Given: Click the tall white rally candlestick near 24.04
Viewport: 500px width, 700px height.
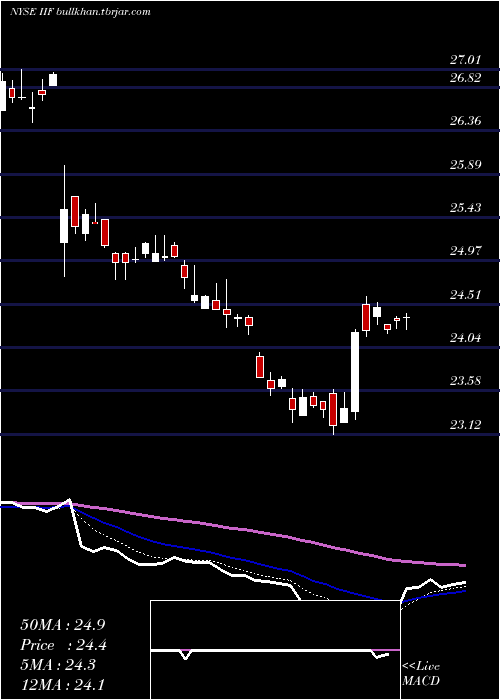Looking at the screenshot, I should click(355, 372).
